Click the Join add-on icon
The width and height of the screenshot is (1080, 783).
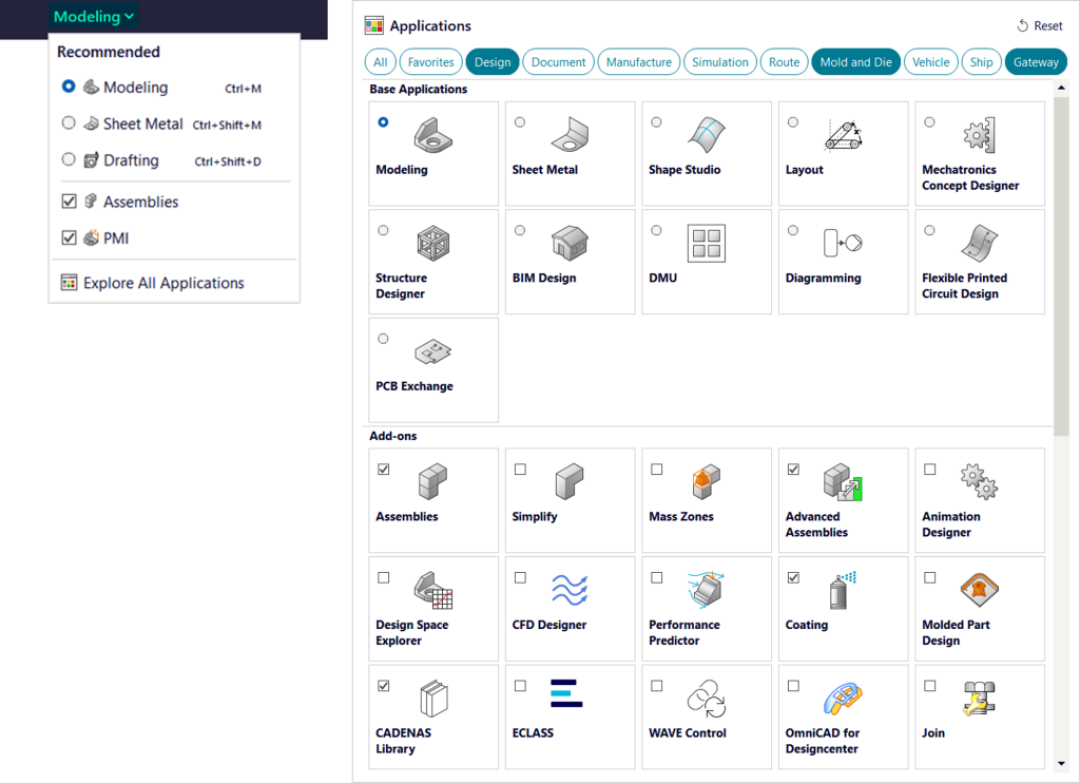[x=979, y=698]
